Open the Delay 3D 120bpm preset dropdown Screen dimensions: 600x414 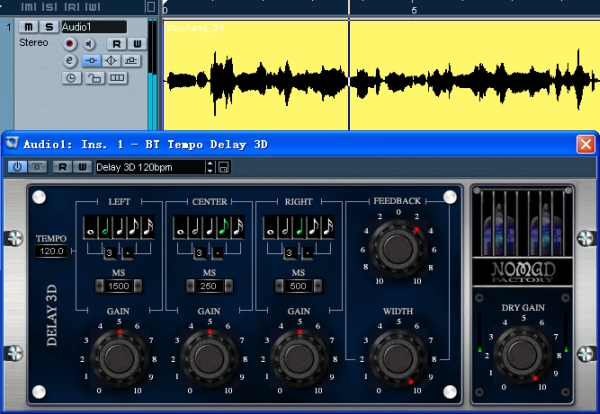pos(150,167)
